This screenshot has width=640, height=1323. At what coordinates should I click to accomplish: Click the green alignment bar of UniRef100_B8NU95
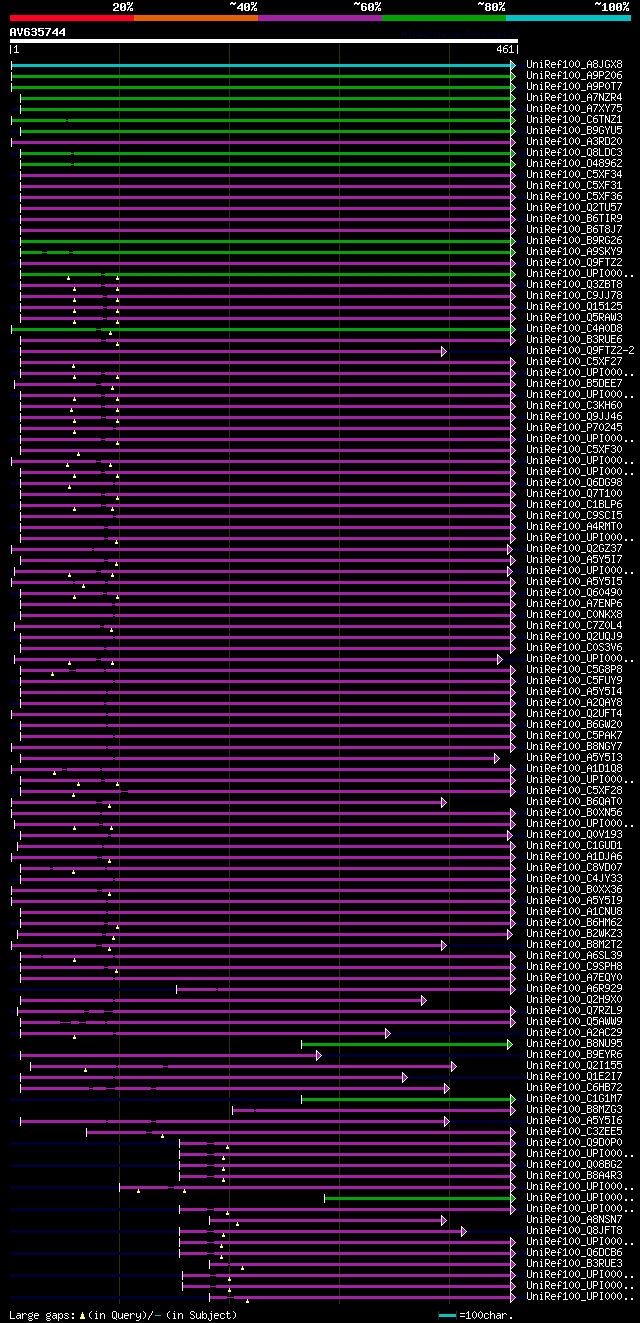[x=406, y=1043]
